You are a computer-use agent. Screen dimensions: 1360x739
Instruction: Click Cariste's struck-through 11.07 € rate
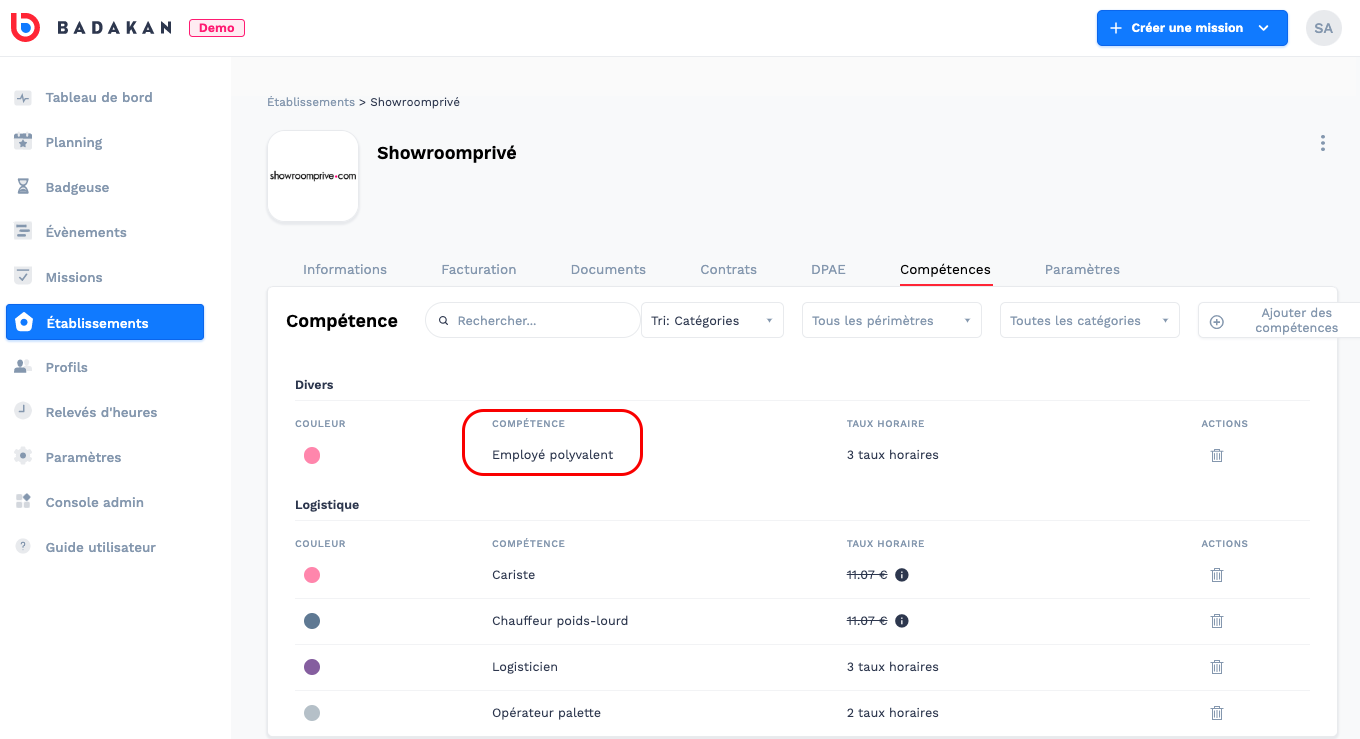867,575
